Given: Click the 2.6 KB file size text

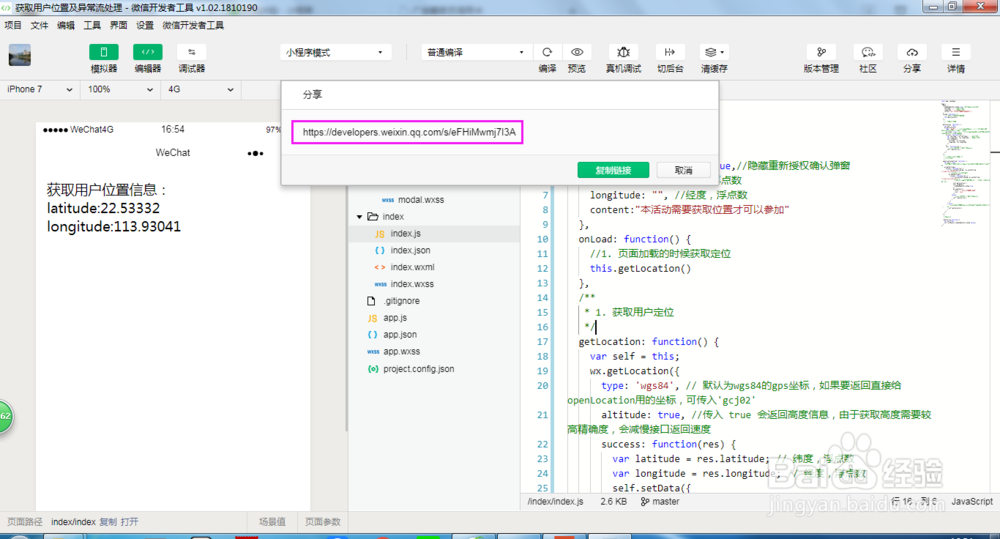Looking at the screenshot, I should click(x=613, y=502).
